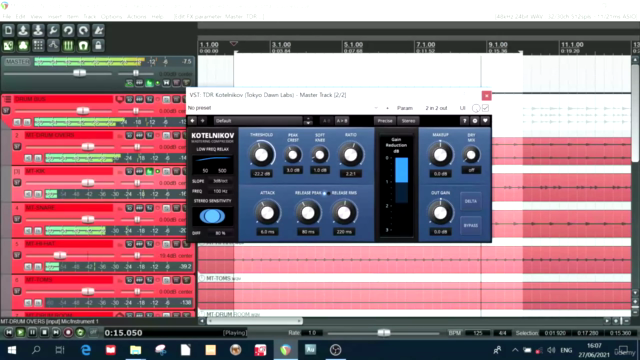Toggle the Locking padlock toolbar icon

[98, 45]
